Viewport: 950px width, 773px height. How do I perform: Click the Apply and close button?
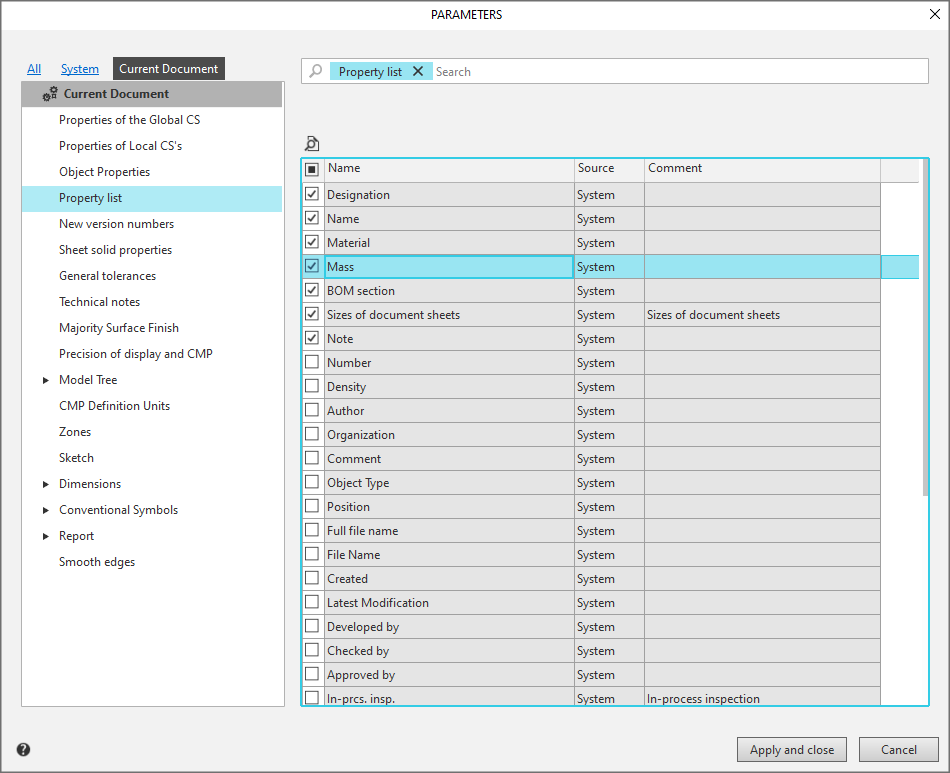point(792,750)
